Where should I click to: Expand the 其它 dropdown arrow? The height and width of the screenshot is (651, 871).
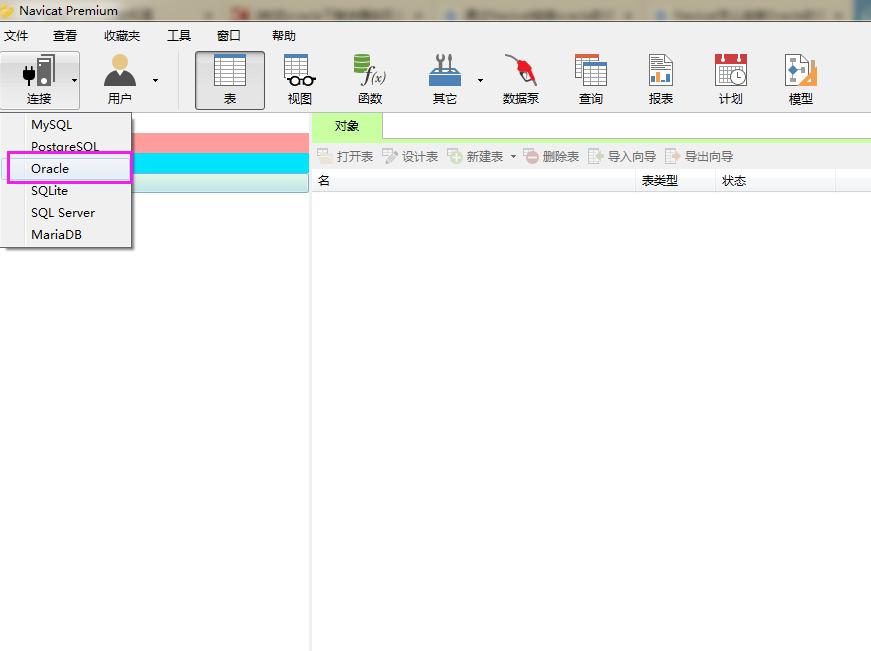click(x=480, y=81)
